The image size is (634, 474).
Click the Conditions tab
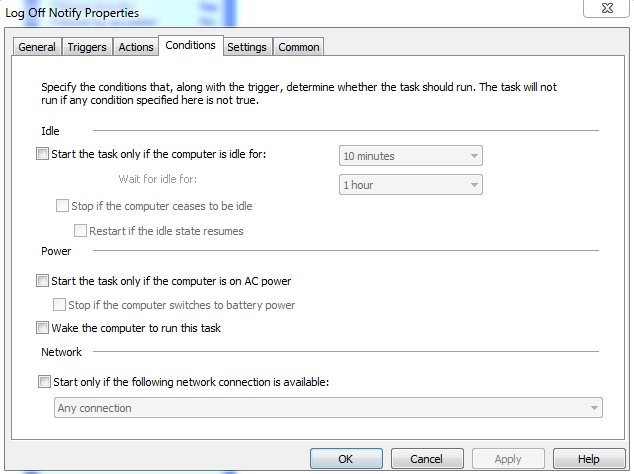(x=190, y=46)
